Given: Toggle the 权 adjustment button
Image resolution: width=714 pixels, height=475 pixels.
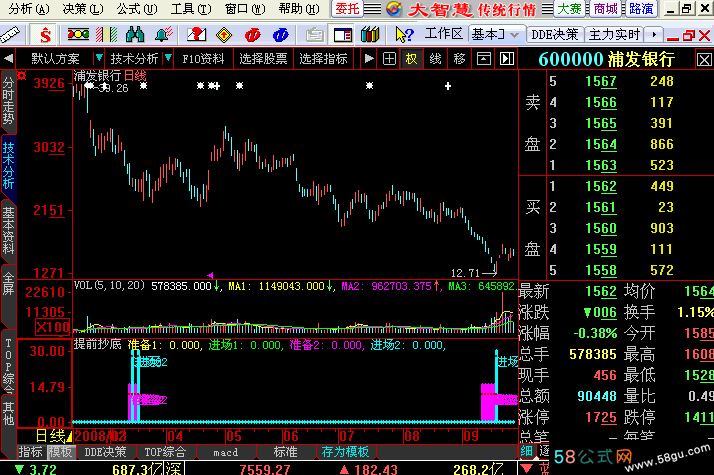Looking at the screenshot, I should click(x=412, y=59).
